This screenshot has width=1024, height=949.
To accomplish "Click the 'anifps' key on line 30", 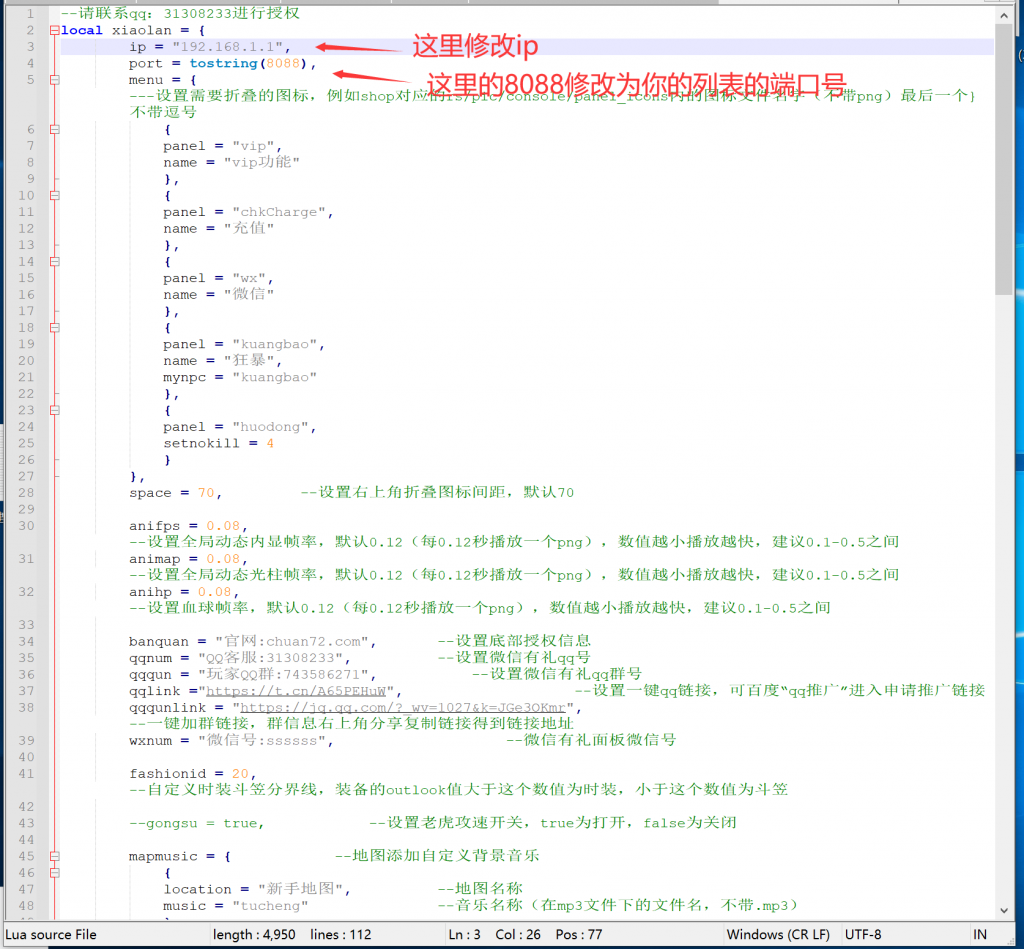I will 155,526.
